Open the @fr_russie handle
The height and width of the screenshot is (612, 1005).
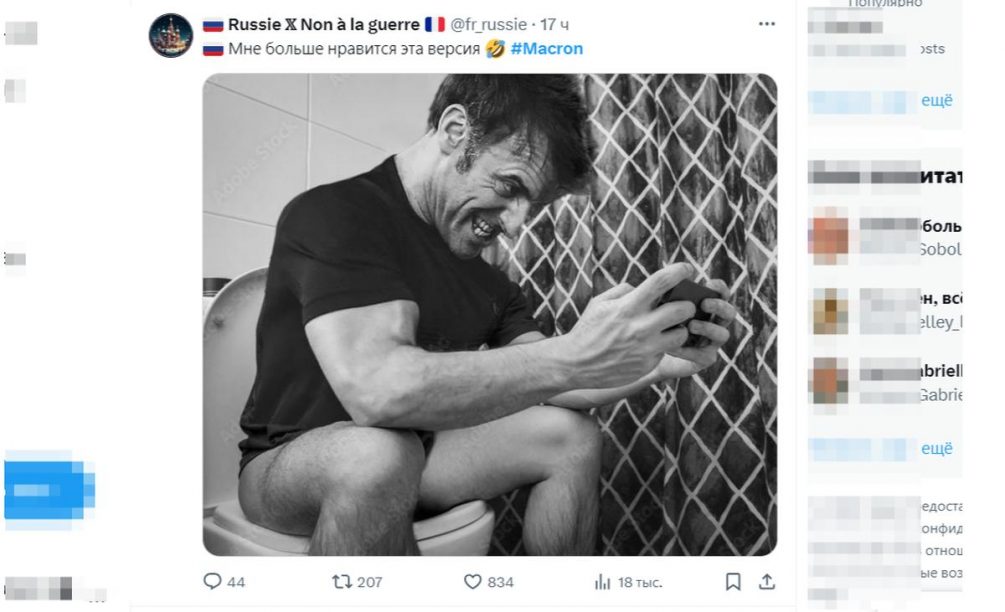pos(490,24)
